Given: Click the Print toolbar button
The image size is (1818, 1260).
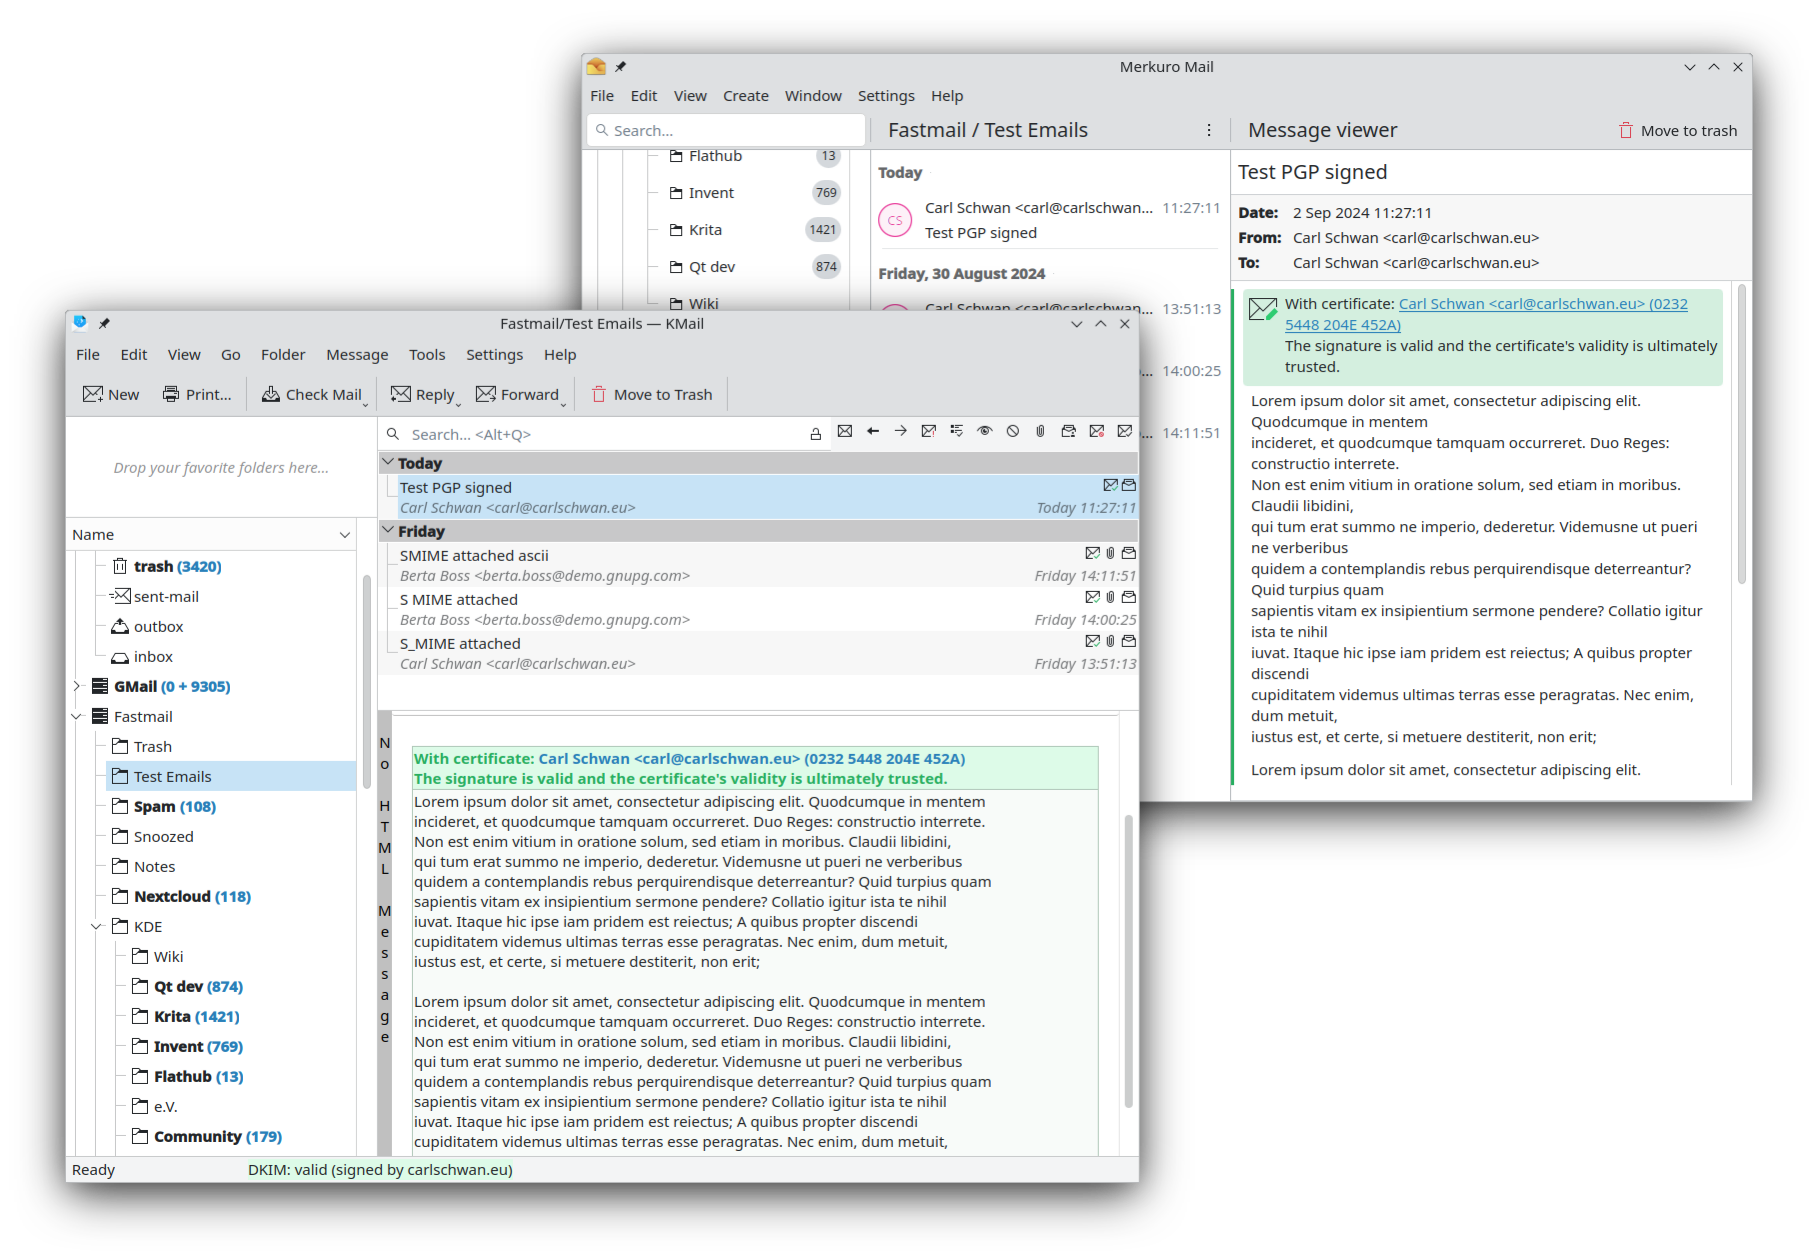Looking at the screenshot, I should point(197,394).
